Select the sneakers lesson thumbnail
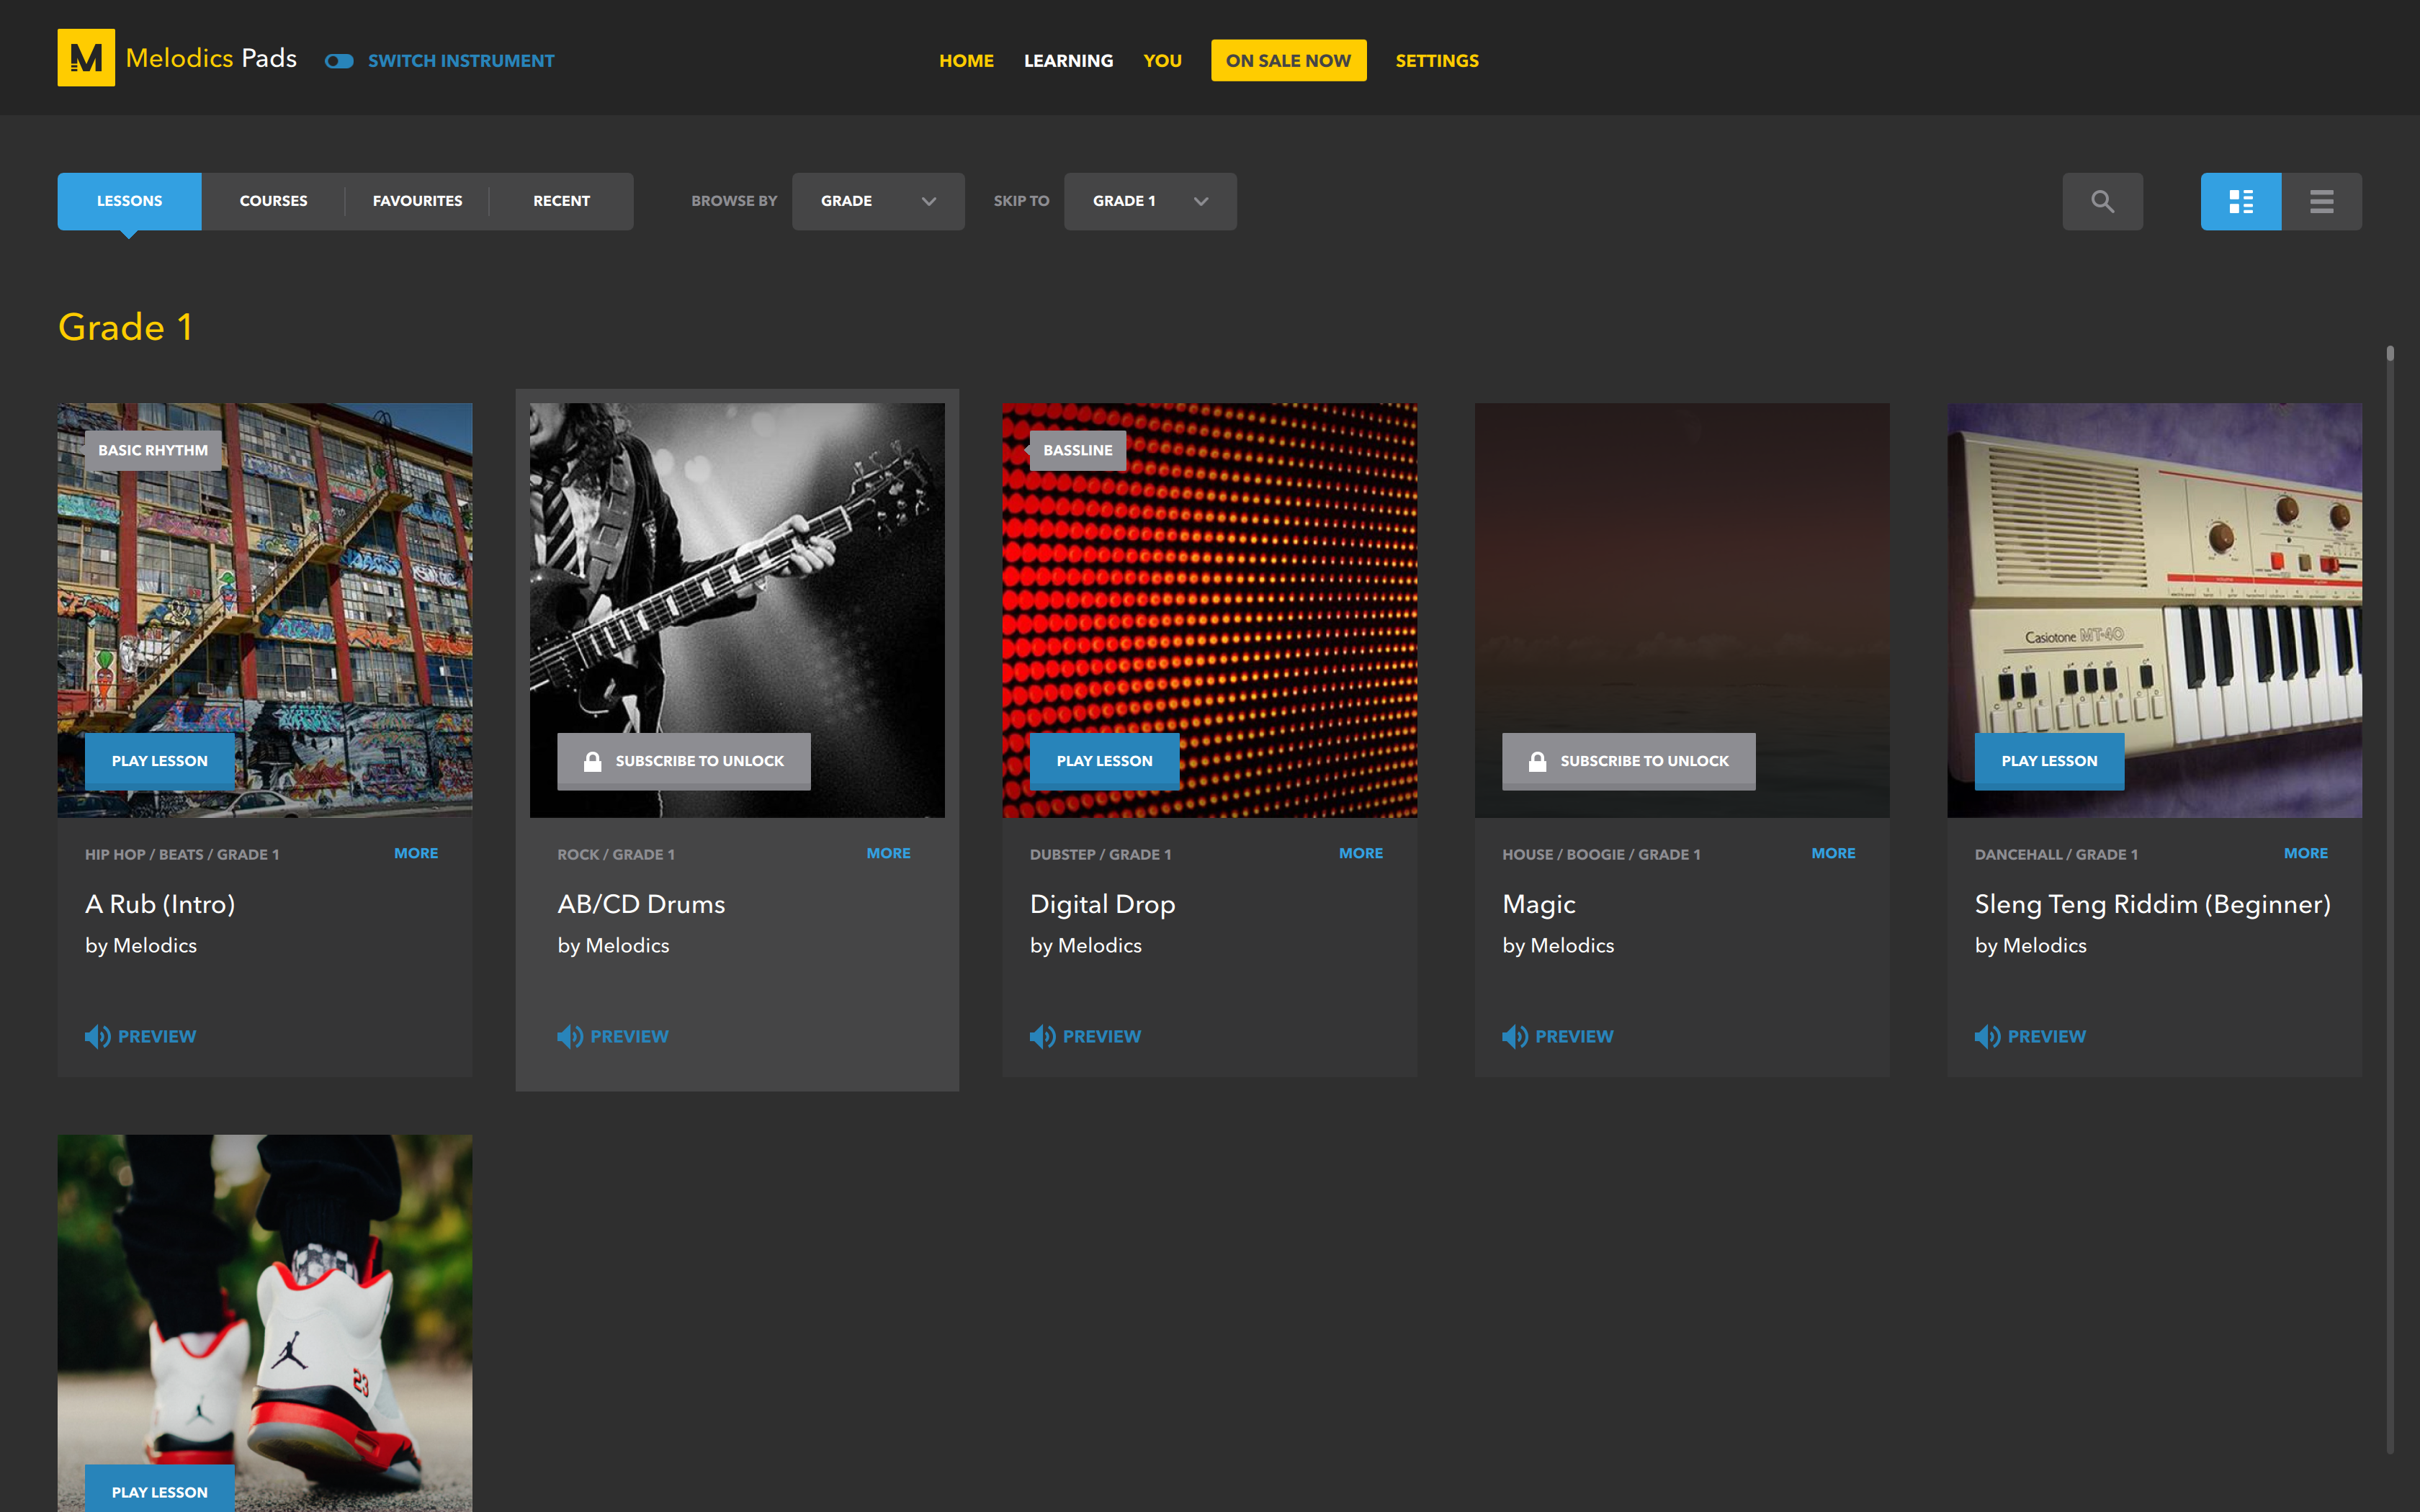The image size is (2420, 1512). click(x=264, y=1300)
